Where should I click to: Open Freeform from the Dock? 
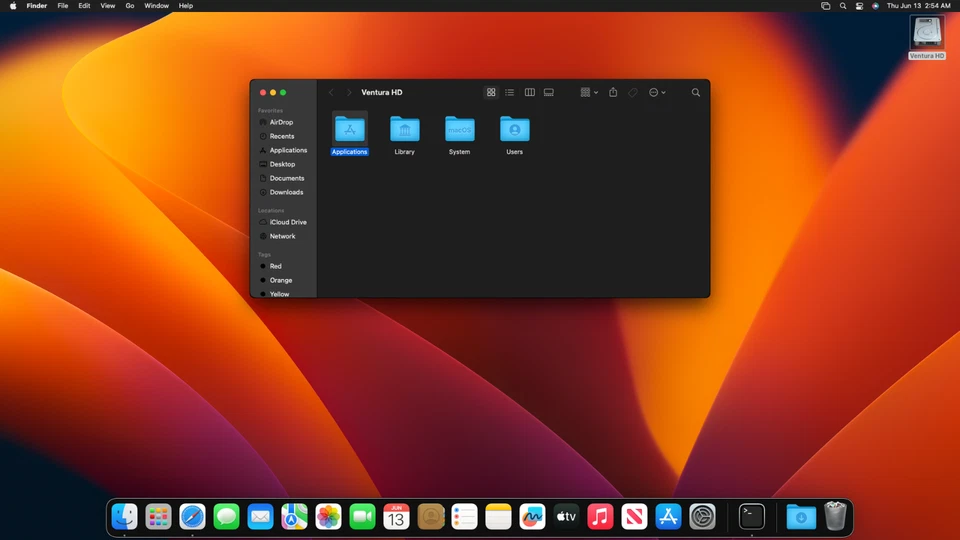pos(532,517)
